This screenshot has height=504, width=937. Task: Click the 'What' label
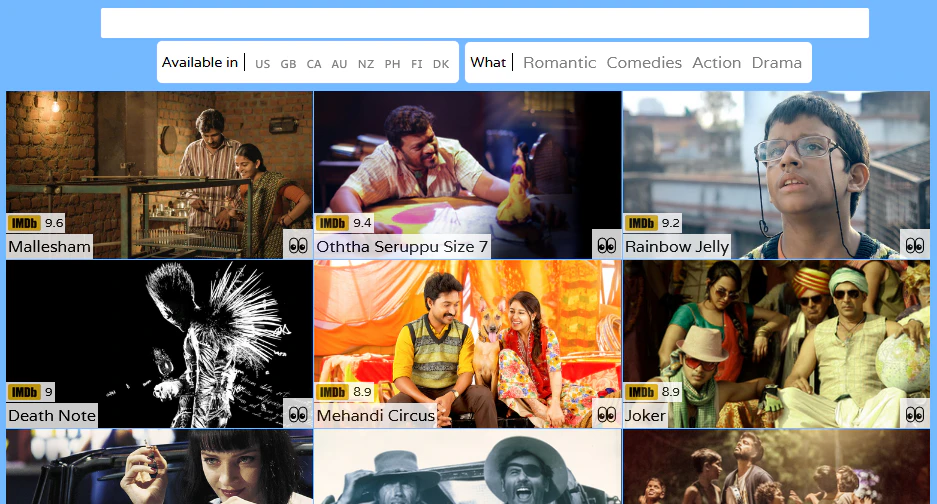coord(488,62)
